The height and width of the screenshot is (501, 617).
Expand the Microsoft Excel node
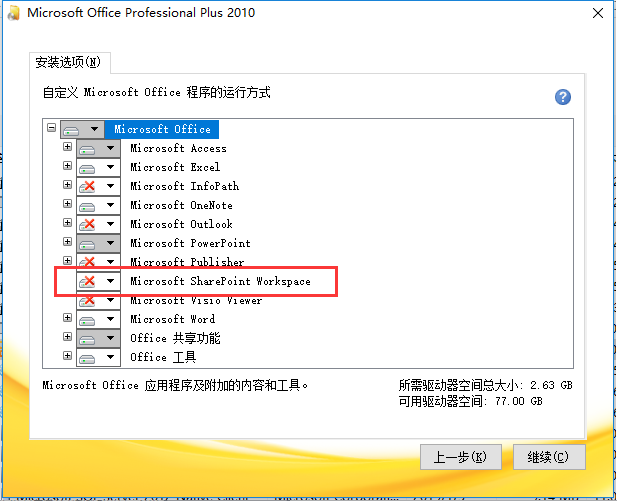point(67,166)
